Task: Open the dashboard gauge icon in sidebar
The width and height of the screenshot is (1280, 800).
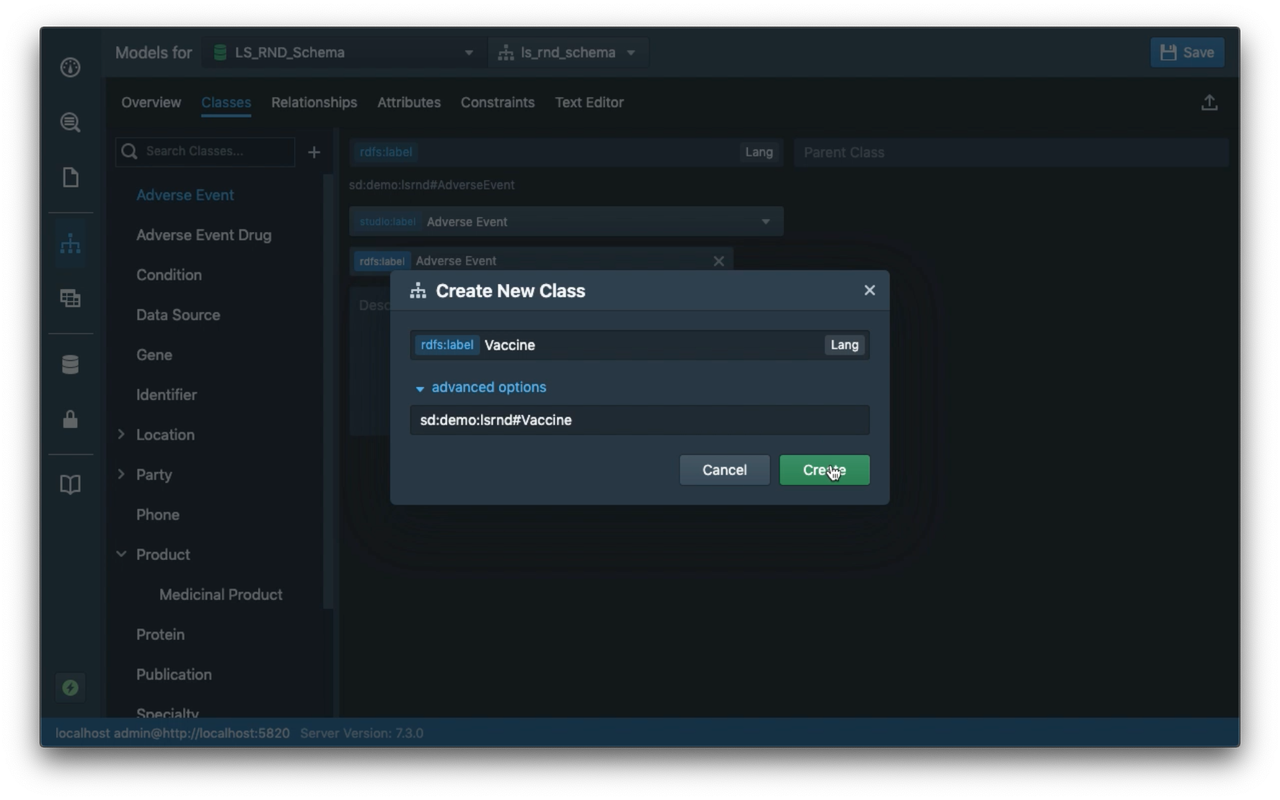Action: tap(70, 68)
